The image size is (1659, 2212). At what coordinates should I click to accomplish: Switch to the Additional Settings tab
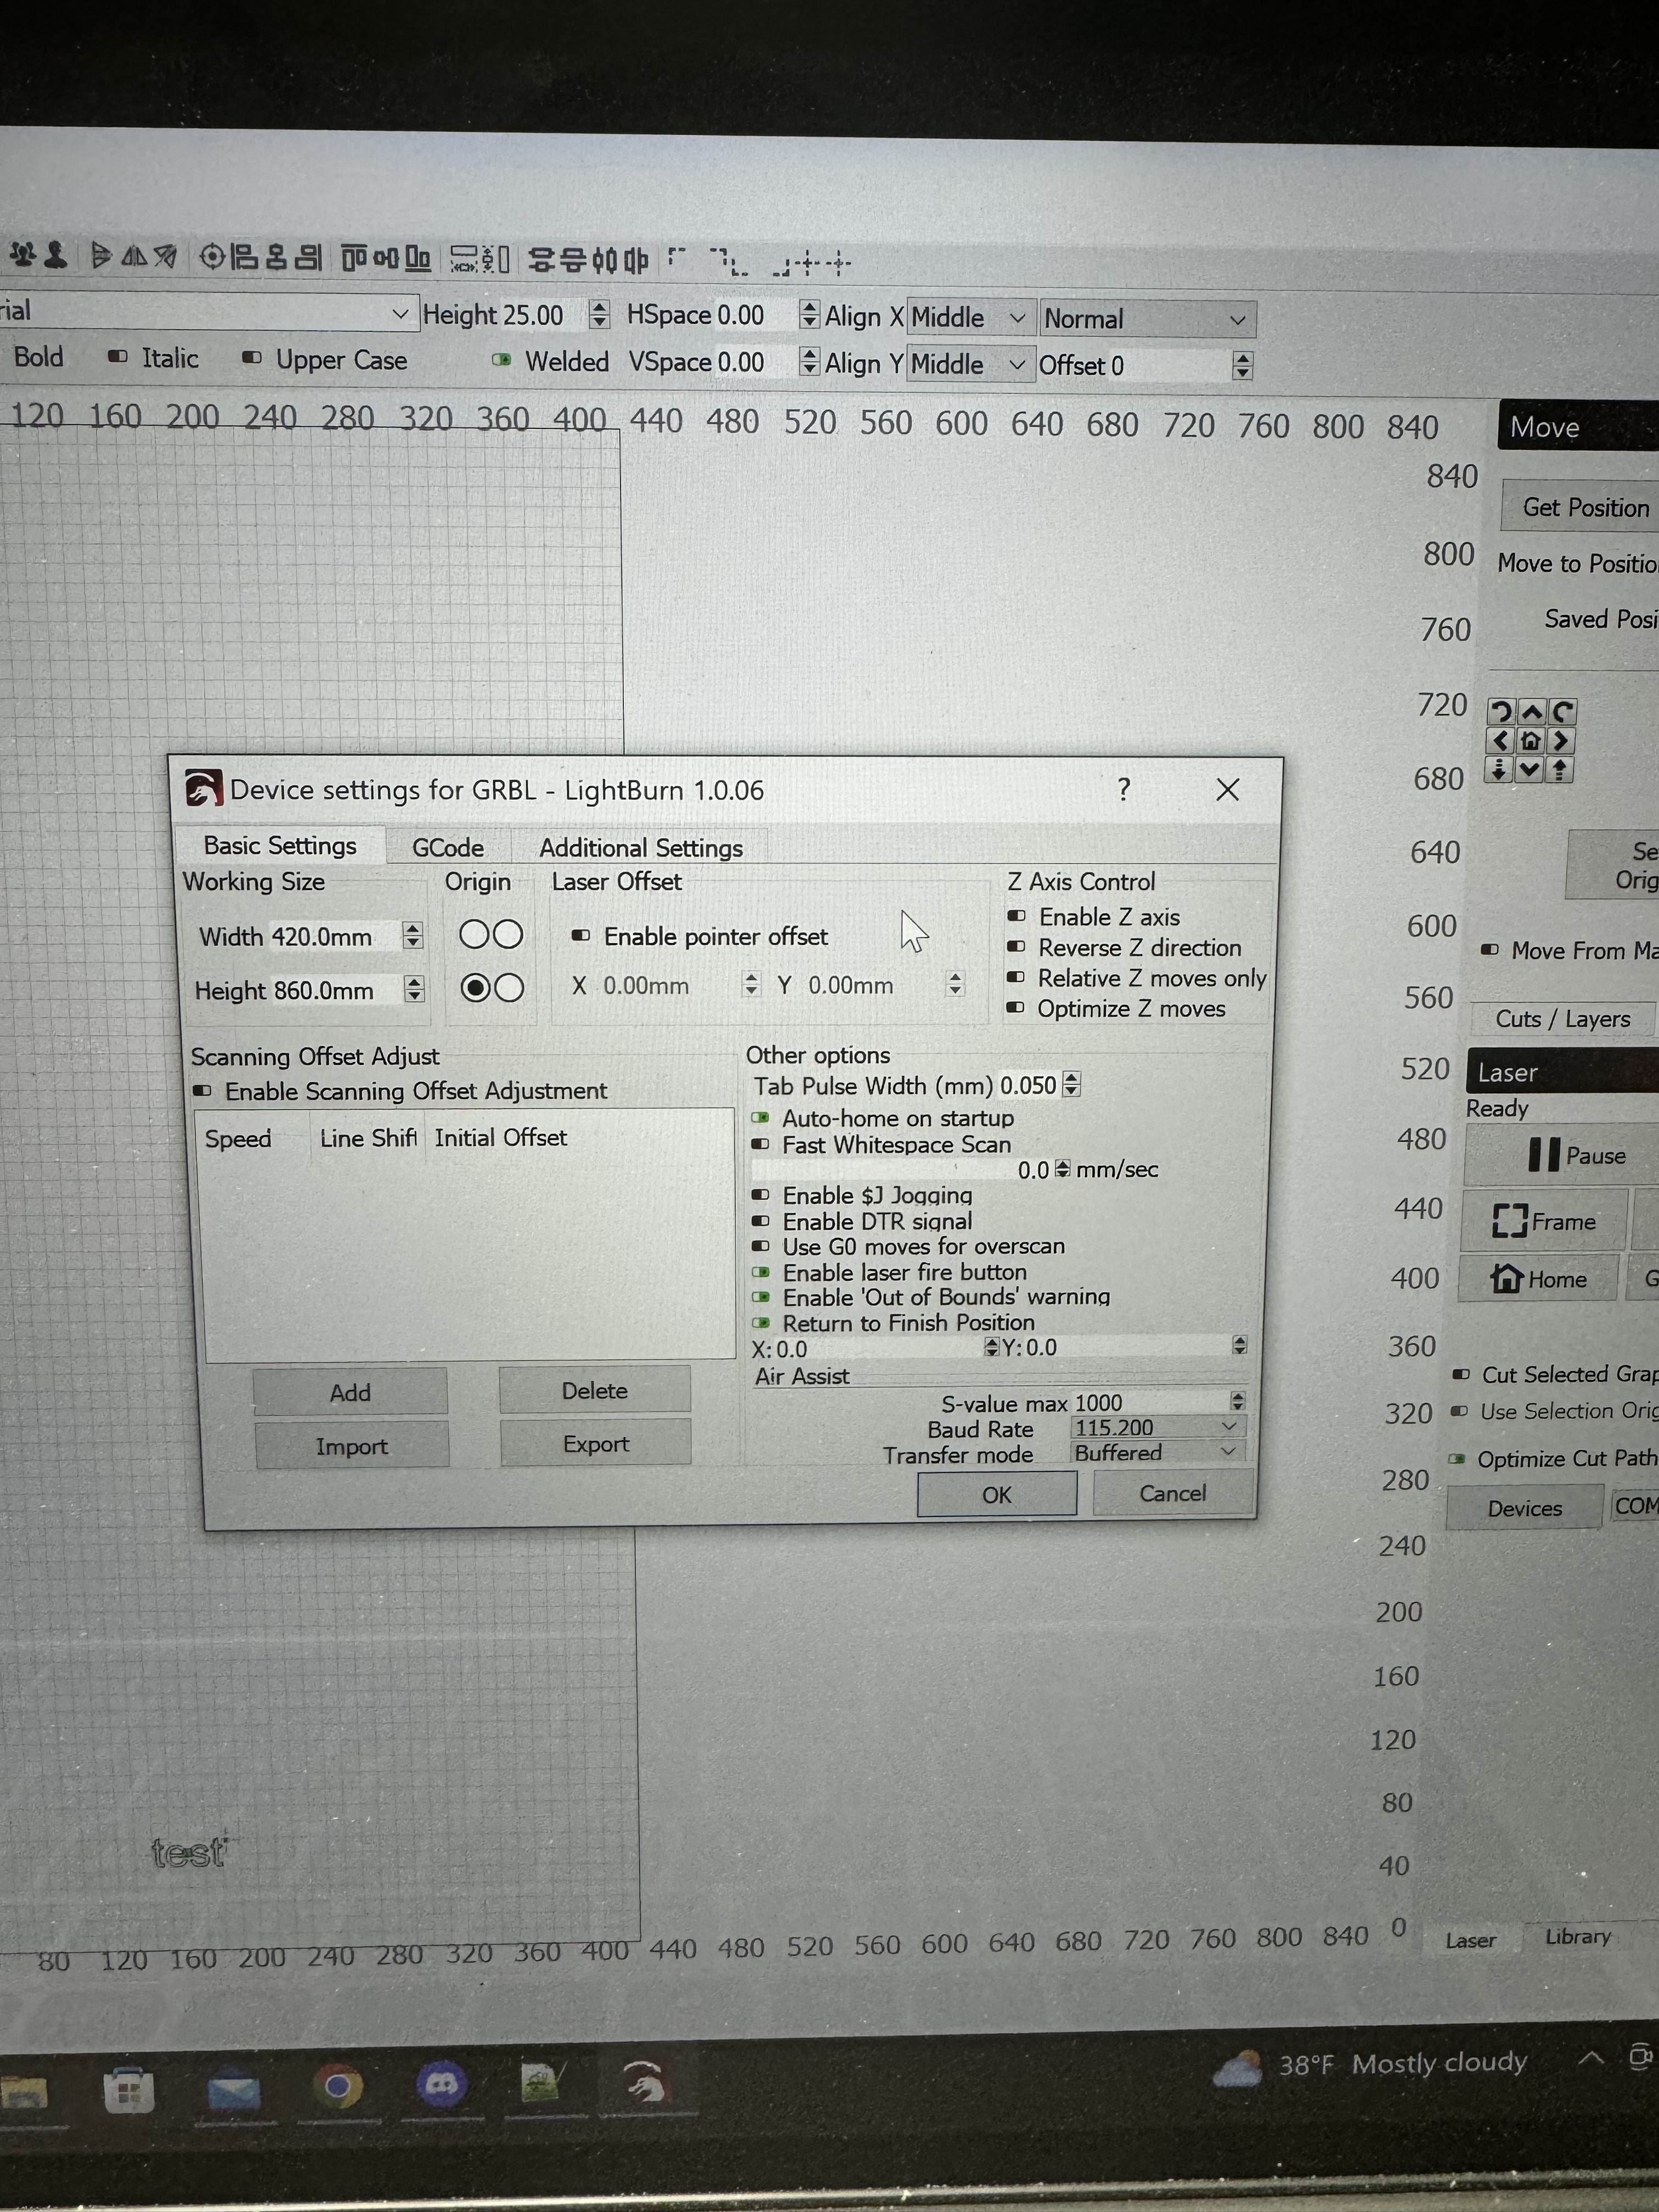point(641,848)
